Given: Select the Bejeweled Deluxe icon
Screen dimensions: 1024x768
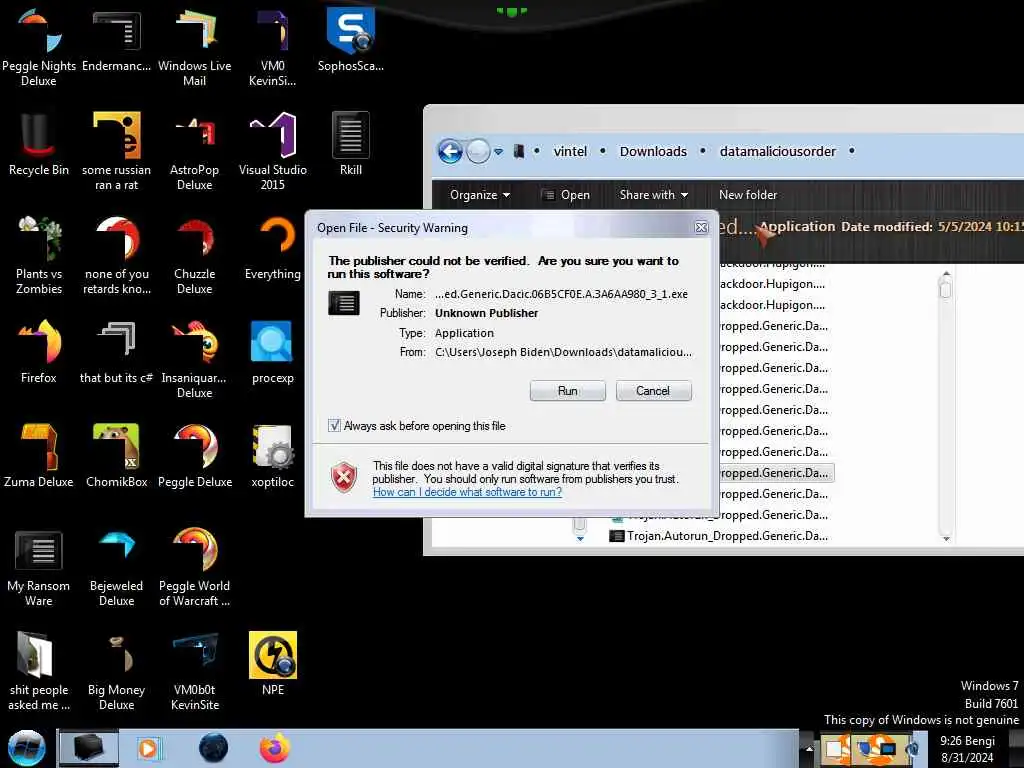Looking at the screenshot, I should pyautogui.click(x=116, y=568).
